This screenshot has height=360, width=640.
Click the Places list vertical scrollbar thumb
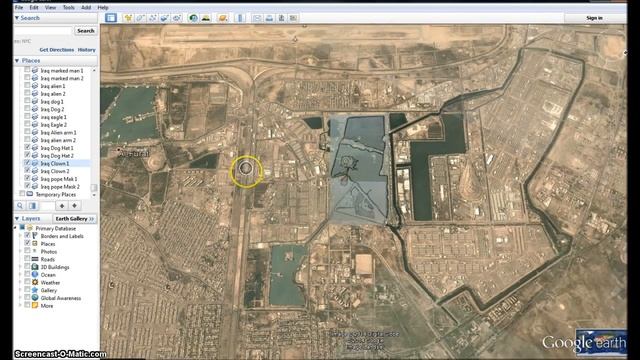(x=94, y=187)
